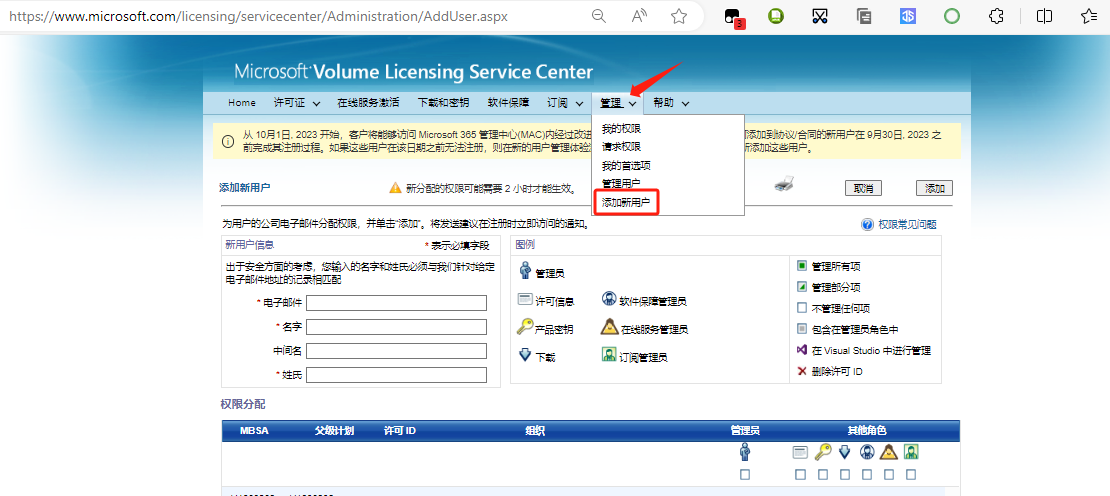Click the browser Extensions puzzle icon

(x=996, y=16)
